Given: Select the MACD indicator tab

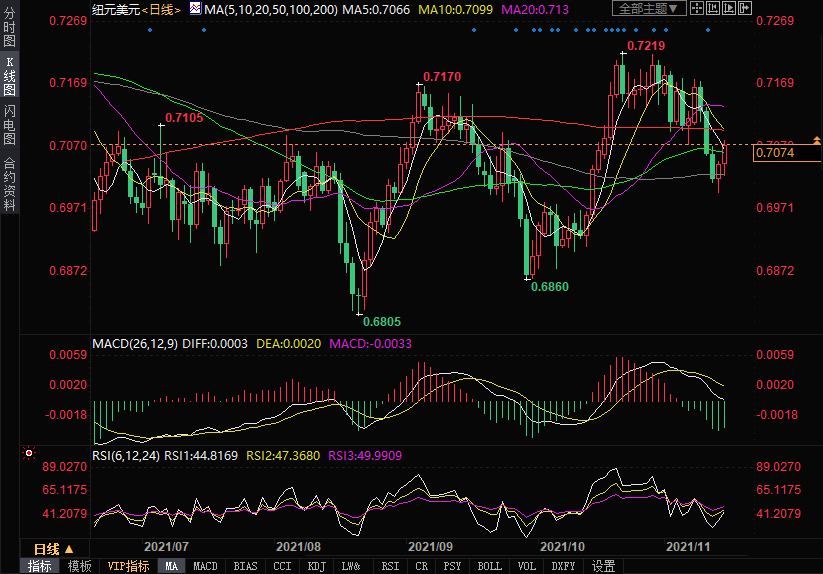Looking at the screenshot, I should pyautogui.click(x=205, y=566).
